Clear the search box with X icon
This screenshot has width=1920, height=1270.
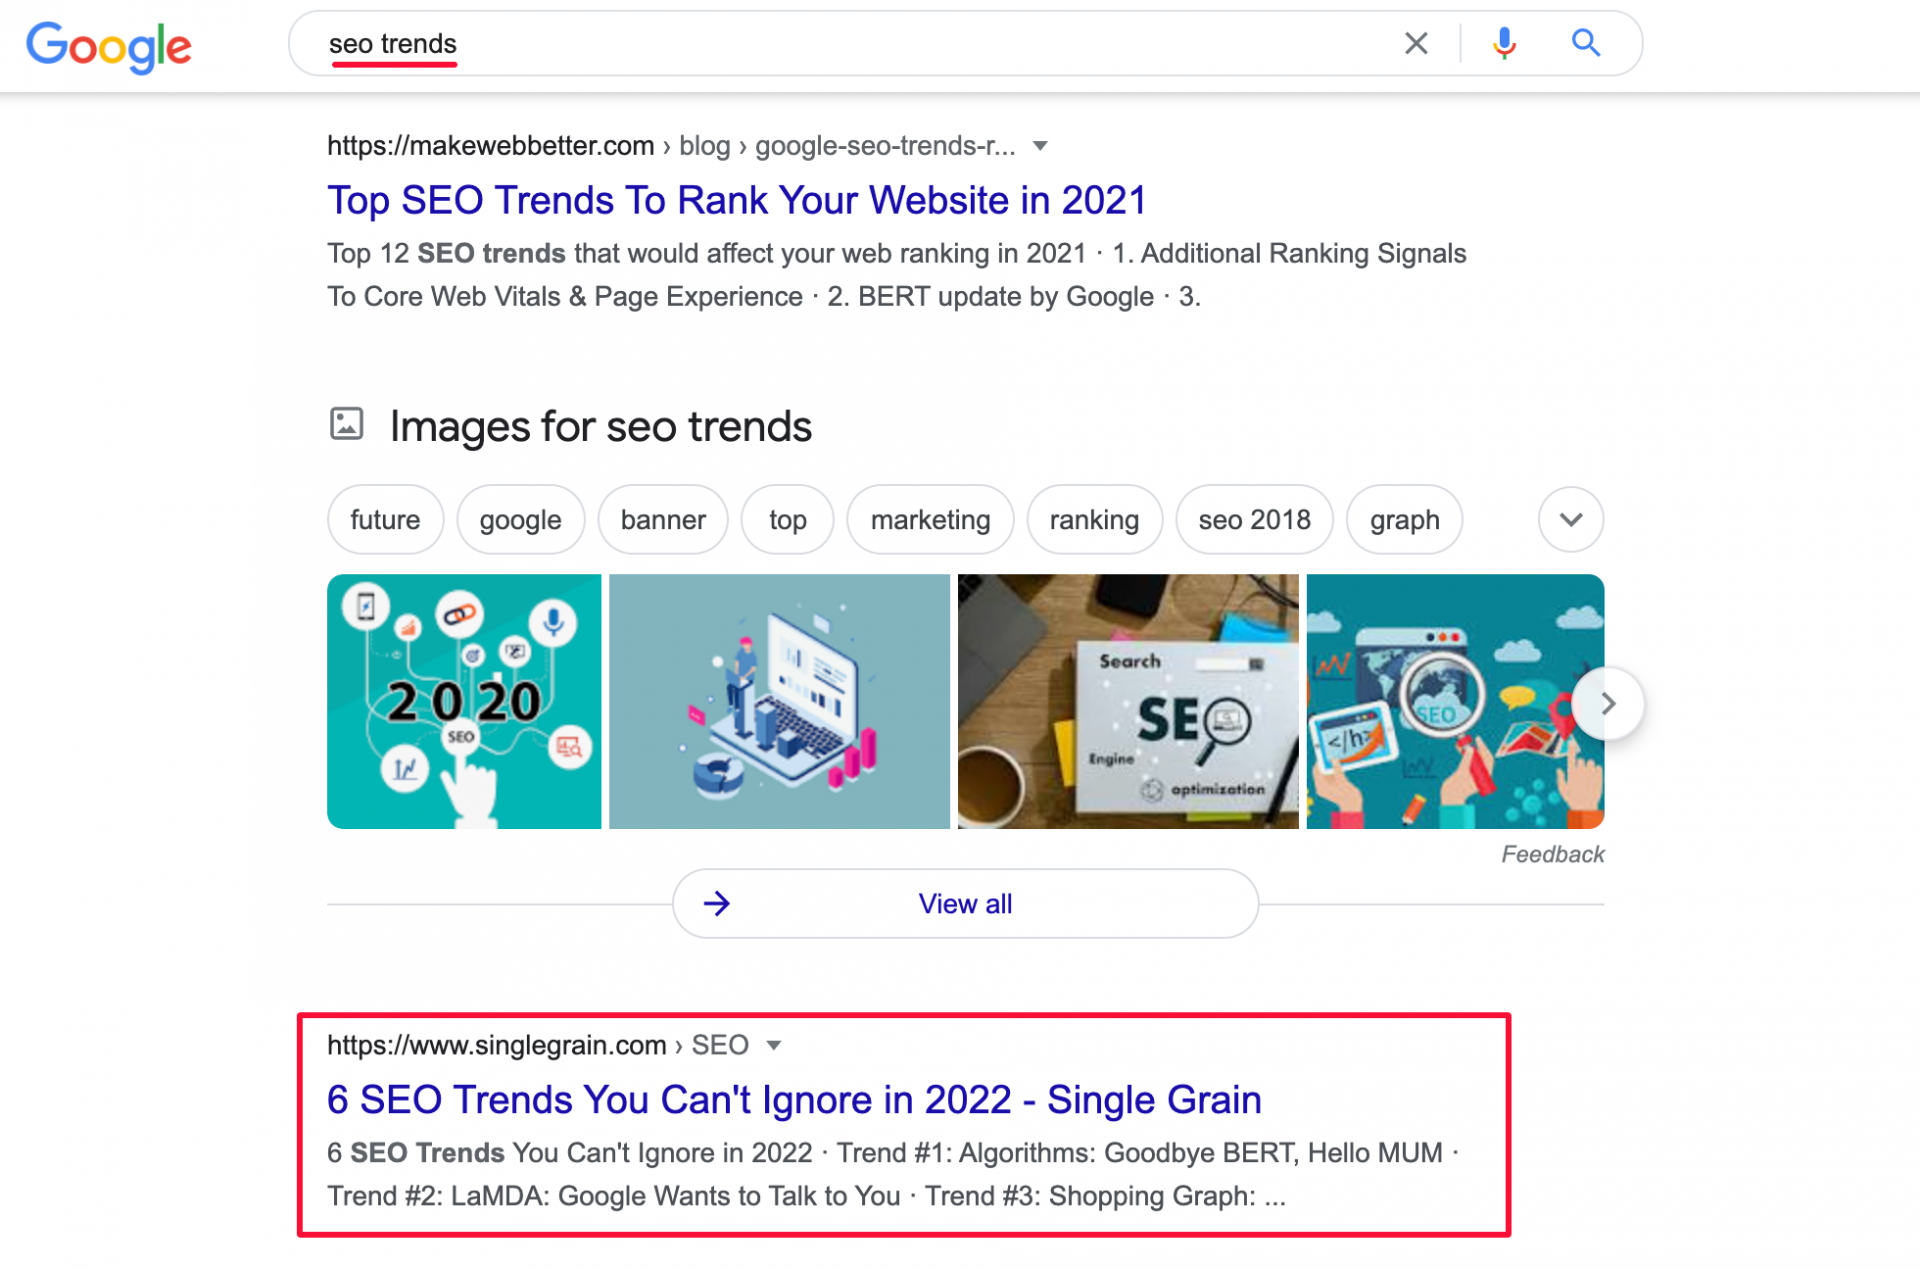[1415, 43]
